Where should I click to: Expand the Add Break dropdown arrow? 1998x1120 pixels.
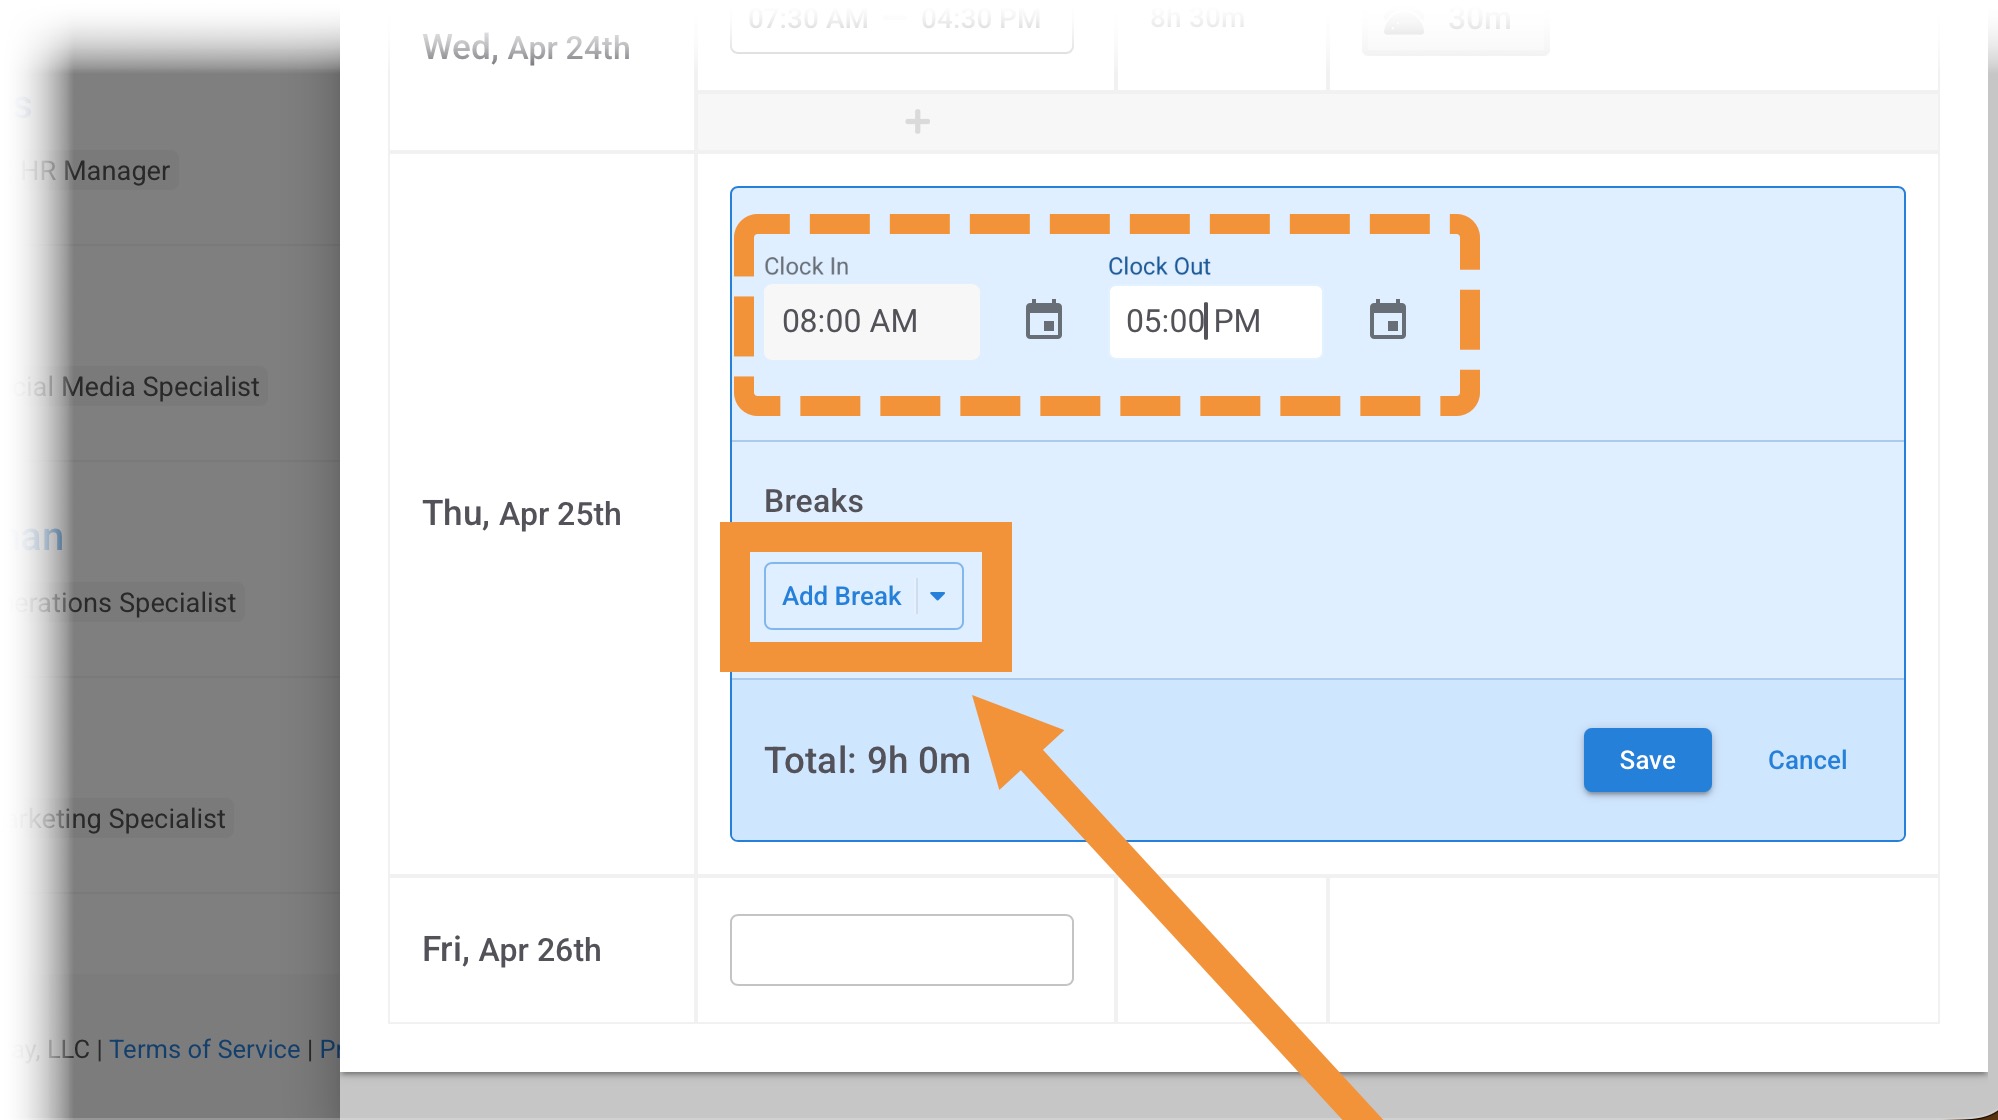pyautogui.click(x=938, y=596)
